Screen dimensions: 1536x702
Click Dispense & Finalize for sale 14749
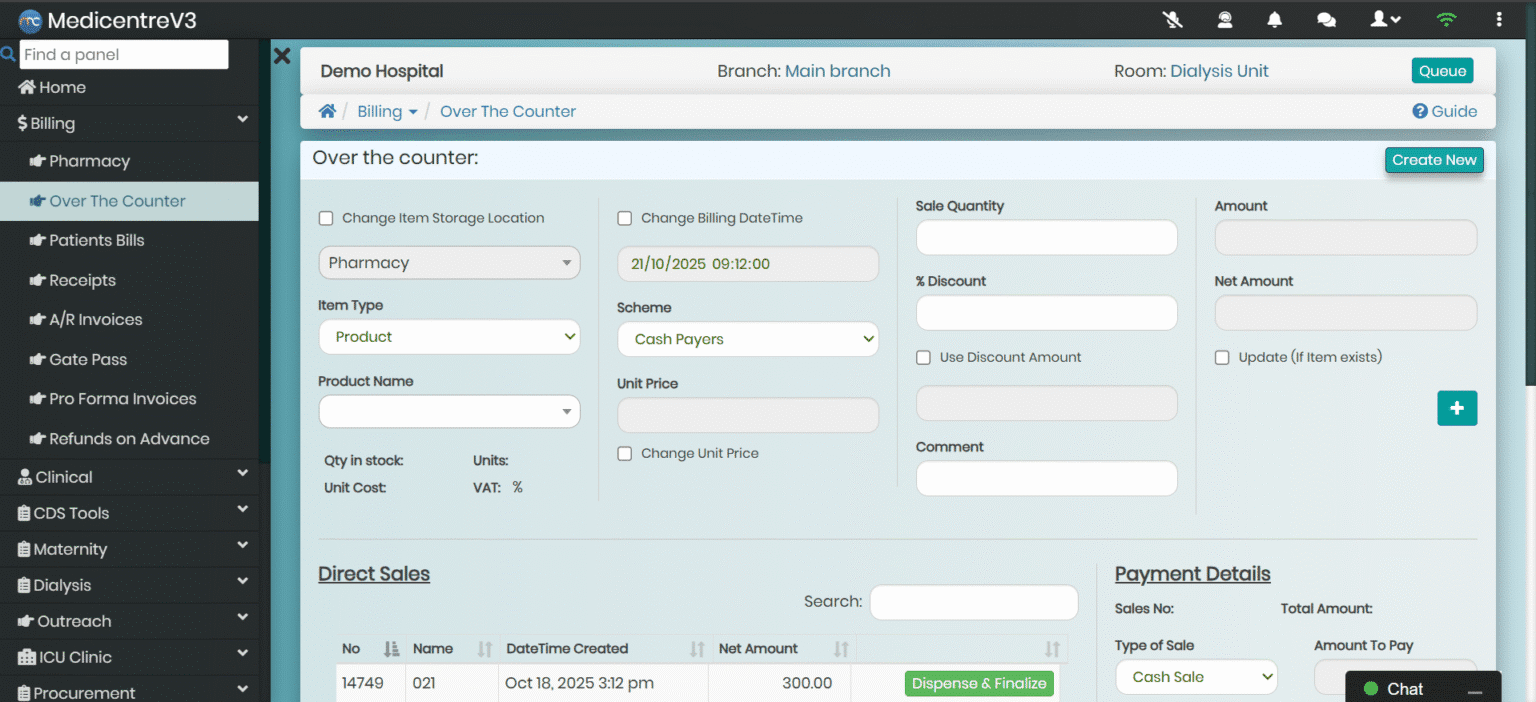(979, 683)
